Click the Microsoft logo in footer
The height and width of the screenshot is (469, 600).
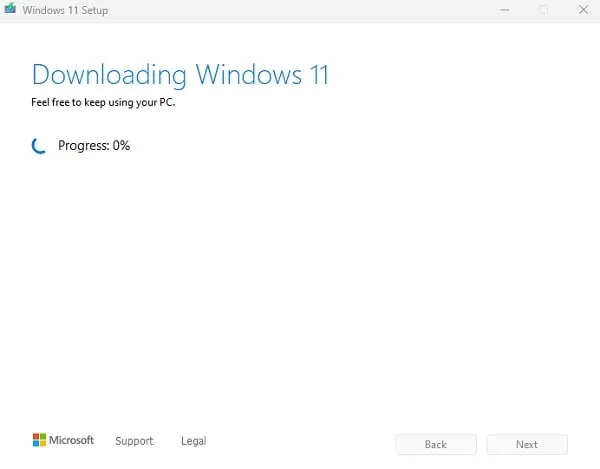[x=63, y=440]
